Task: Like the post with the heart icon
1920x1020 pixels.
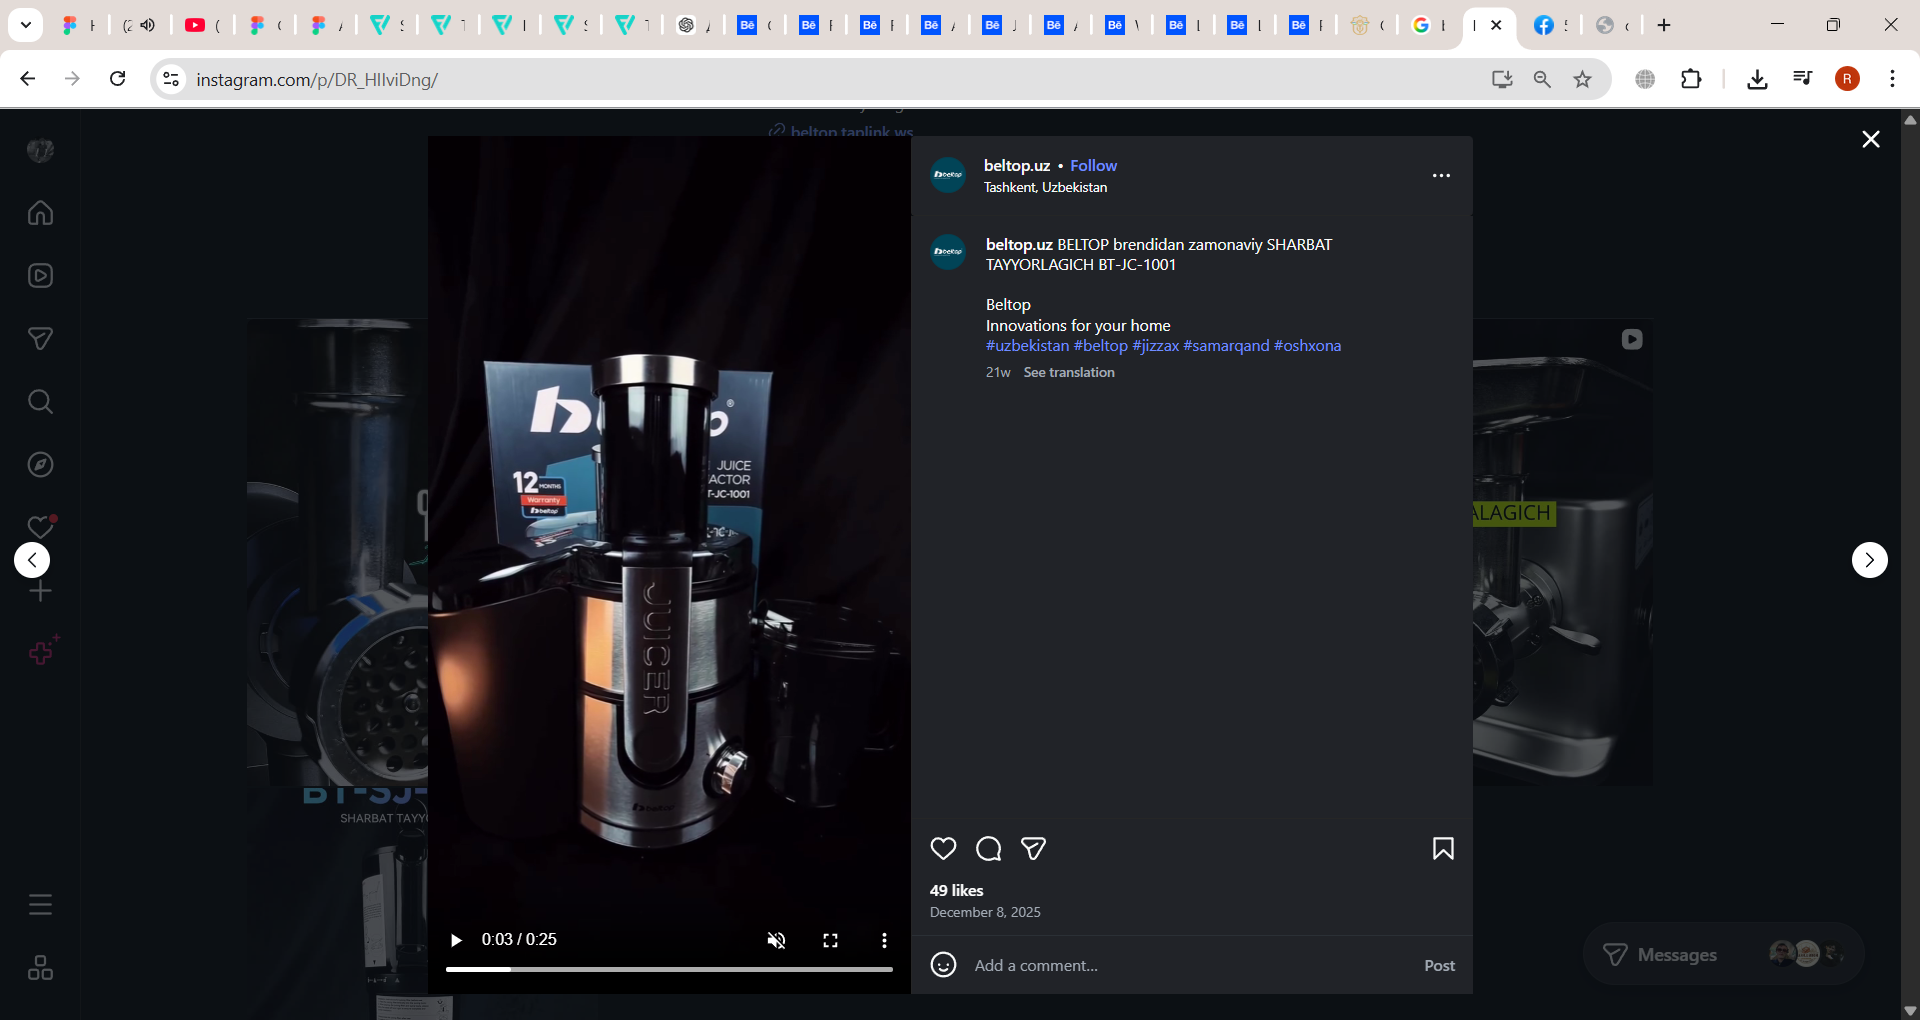Action: [x=943, y=849]
